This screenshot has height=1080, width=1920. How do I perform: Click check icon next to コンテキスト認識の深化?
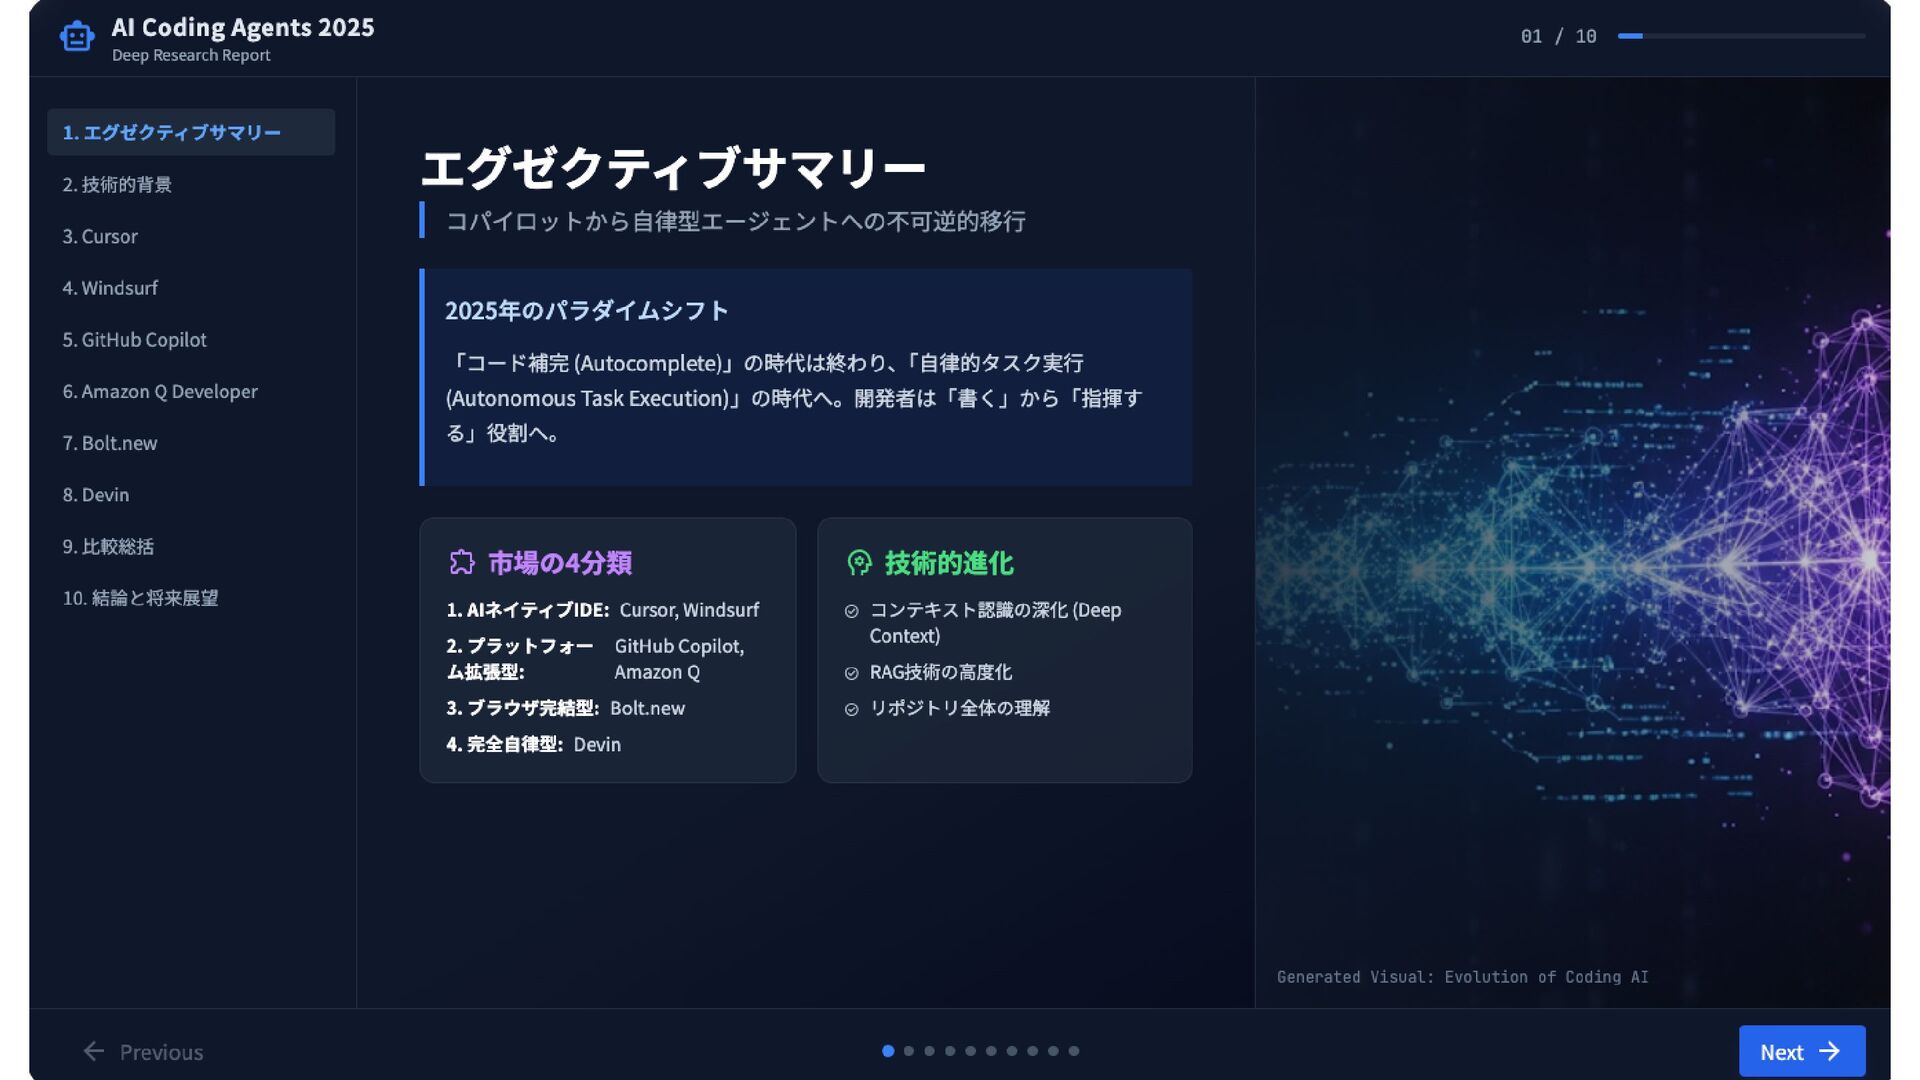pyautogui.click(x=852, y=611)
